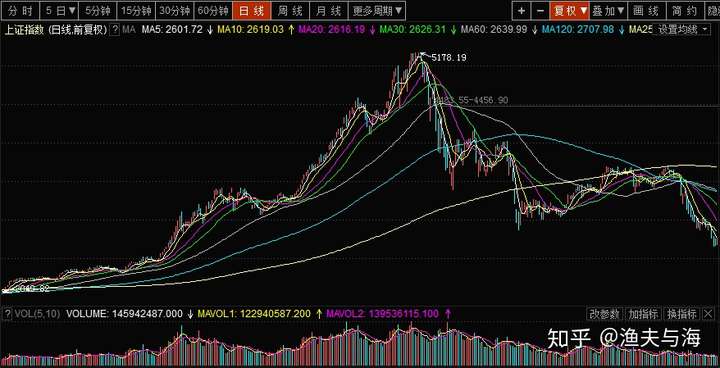Select the 15分钟 period tab

pos(136,10)
